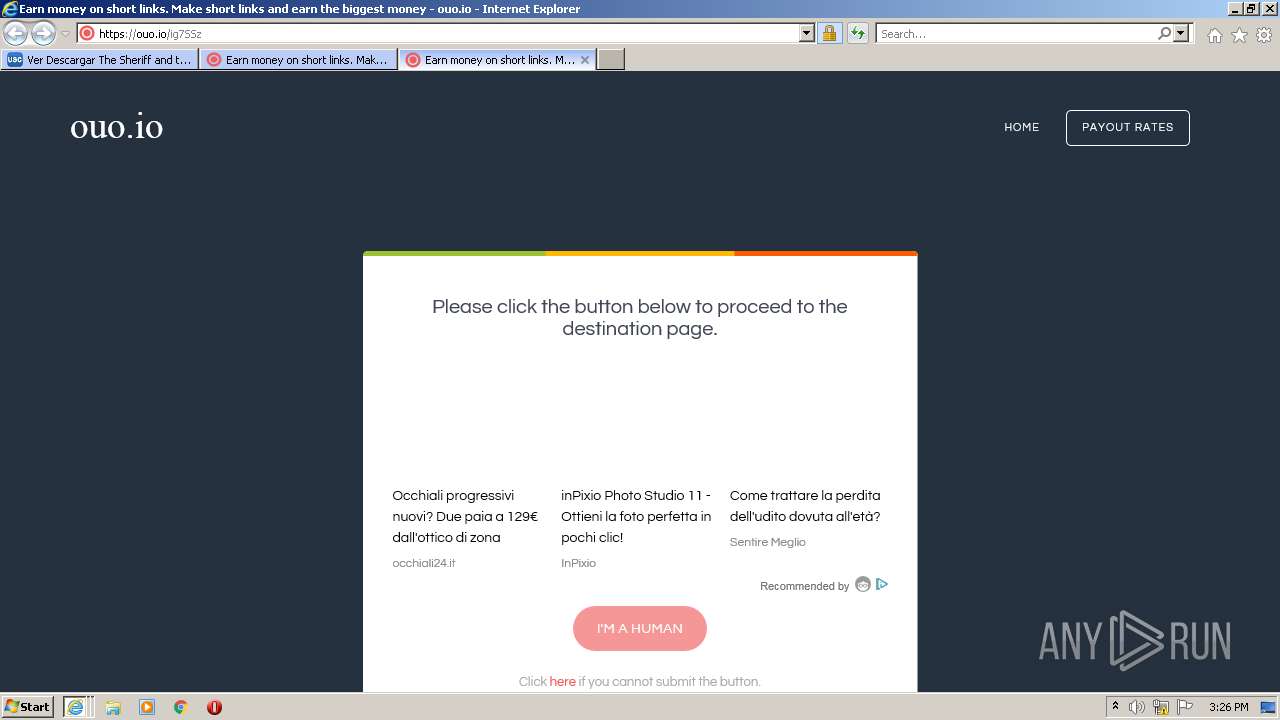Switch to second Earn money tab
This screenshot has width=1280, height=720.
tap(298, 60)
